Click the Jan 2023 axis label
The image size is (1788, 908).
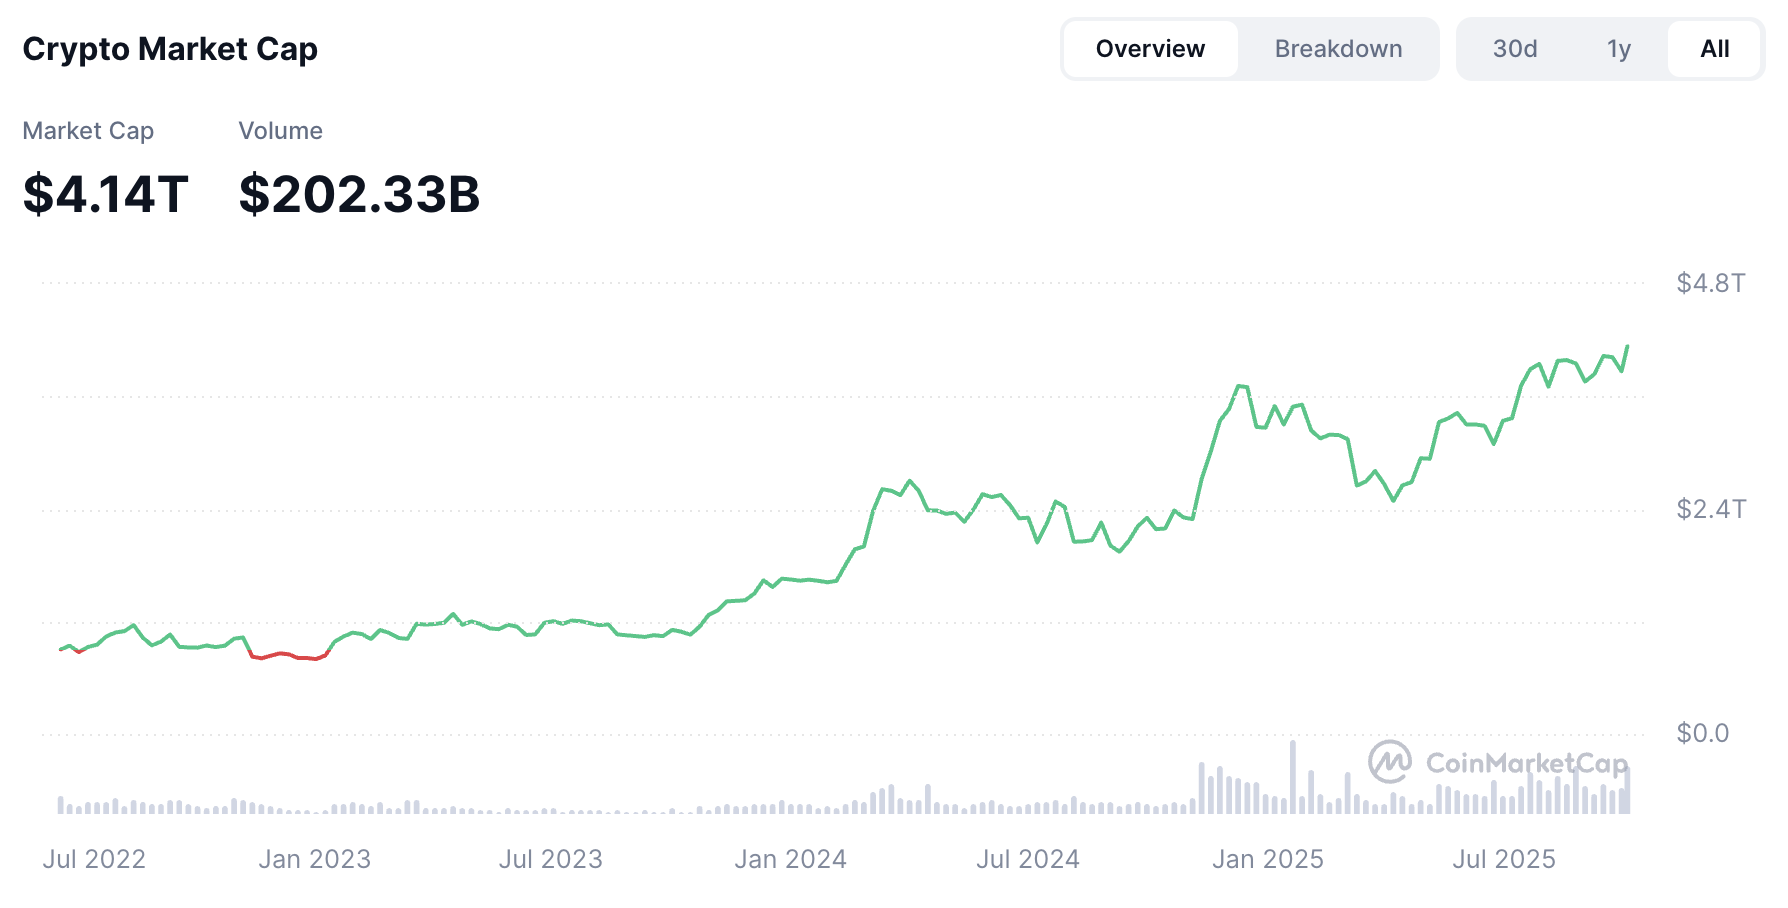314,859
